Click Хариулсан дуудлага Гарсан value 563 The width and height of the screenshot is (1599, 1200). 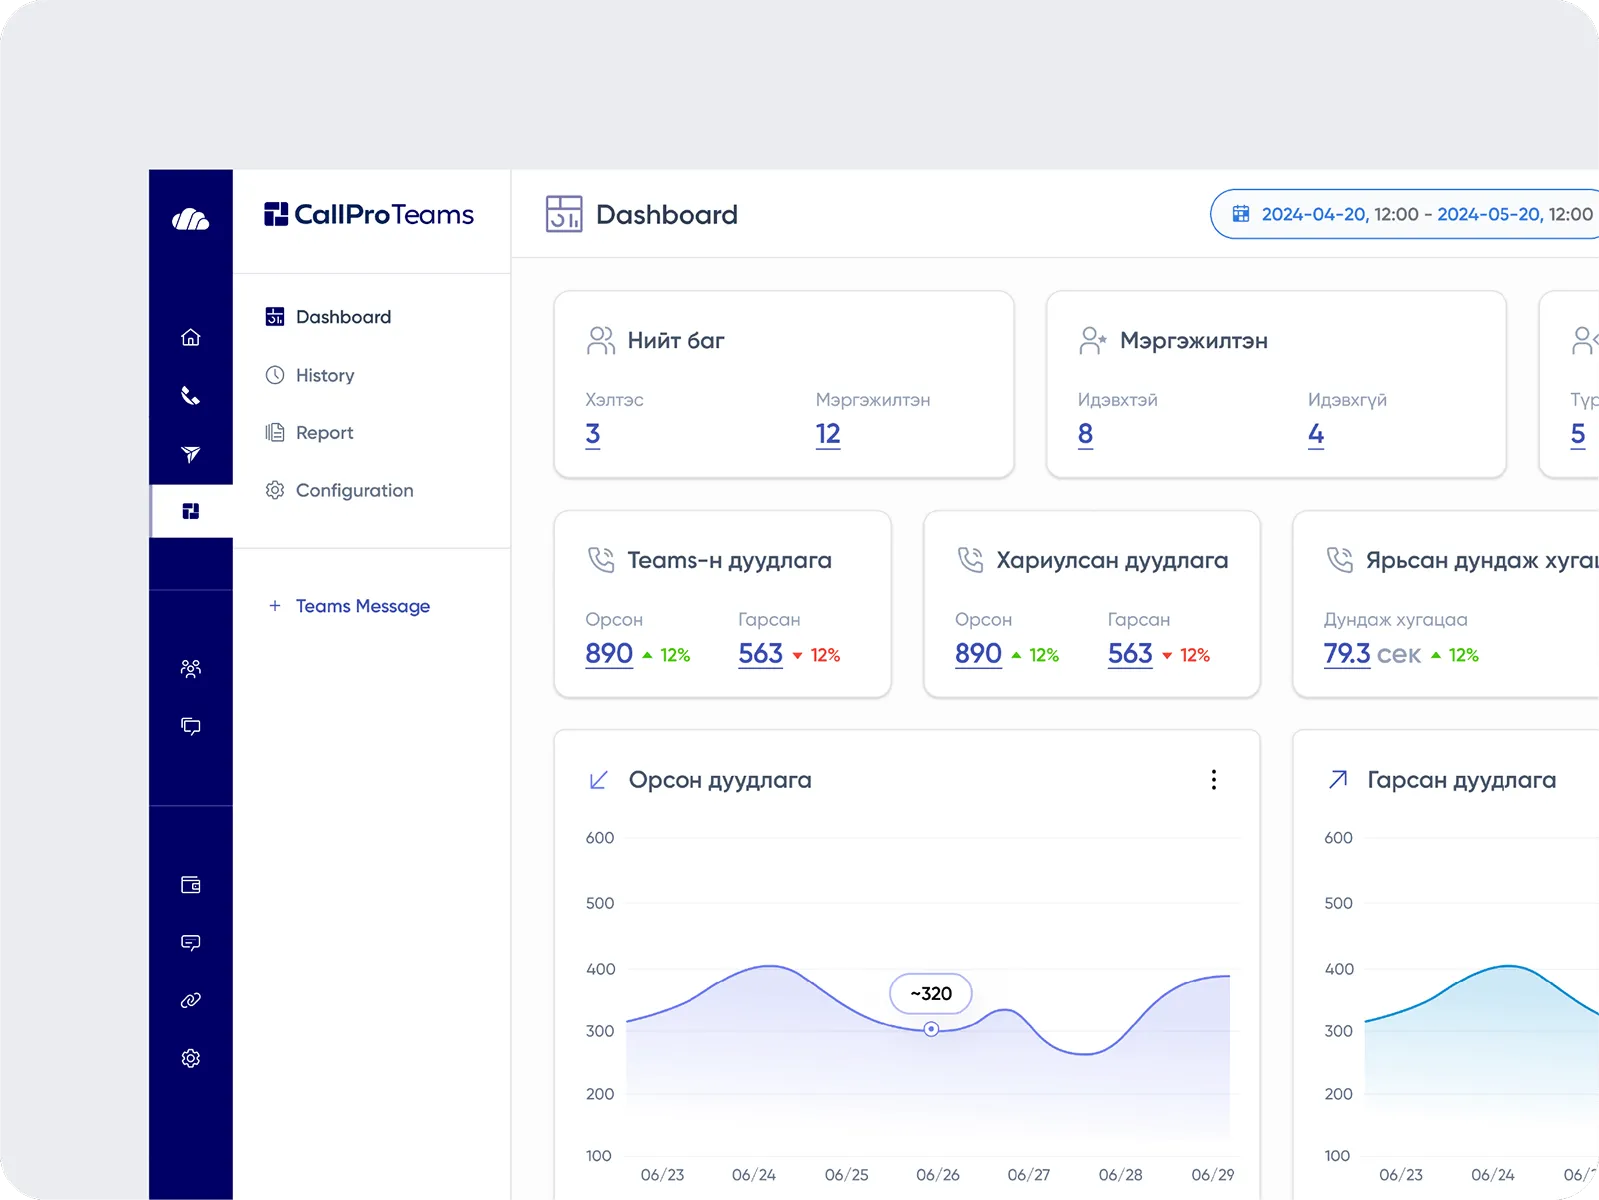(x=1130, y=654)
